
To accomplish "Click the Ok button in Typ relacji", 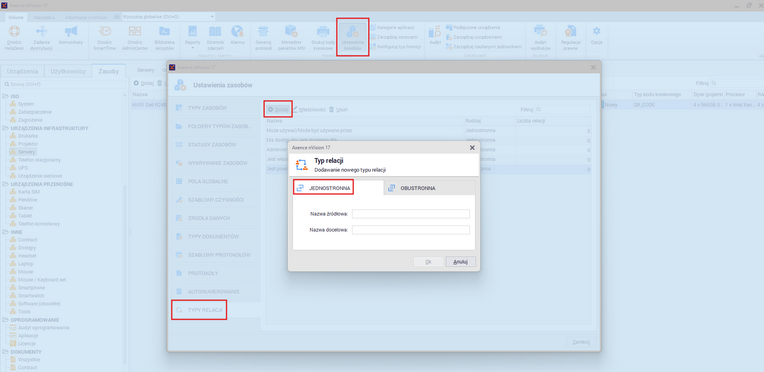I will pyautogui.click(x=428, y=262).
